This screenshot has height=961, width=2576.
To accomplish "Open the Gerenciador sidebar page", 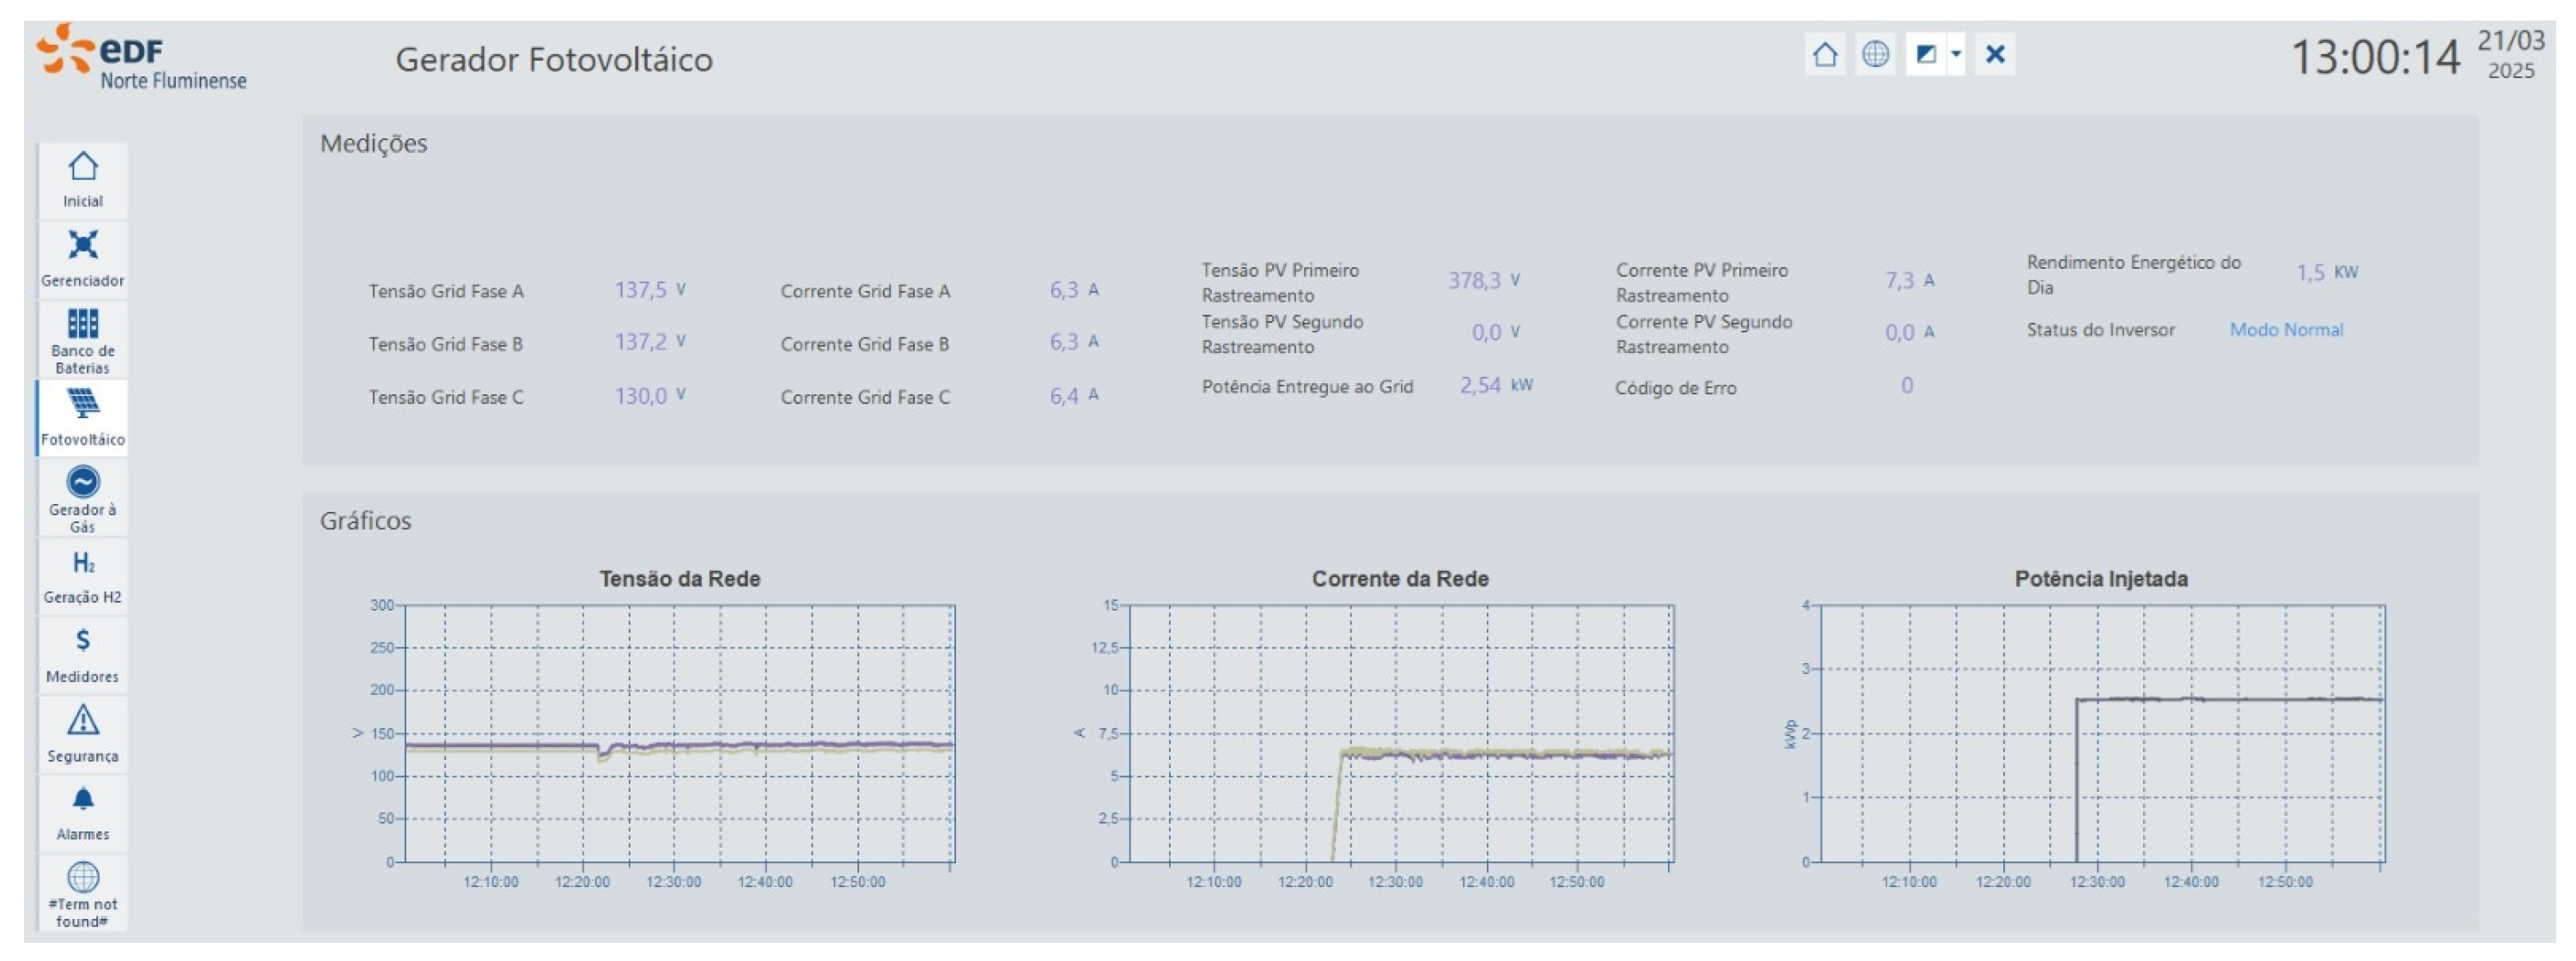I will (x=83, y=257).
